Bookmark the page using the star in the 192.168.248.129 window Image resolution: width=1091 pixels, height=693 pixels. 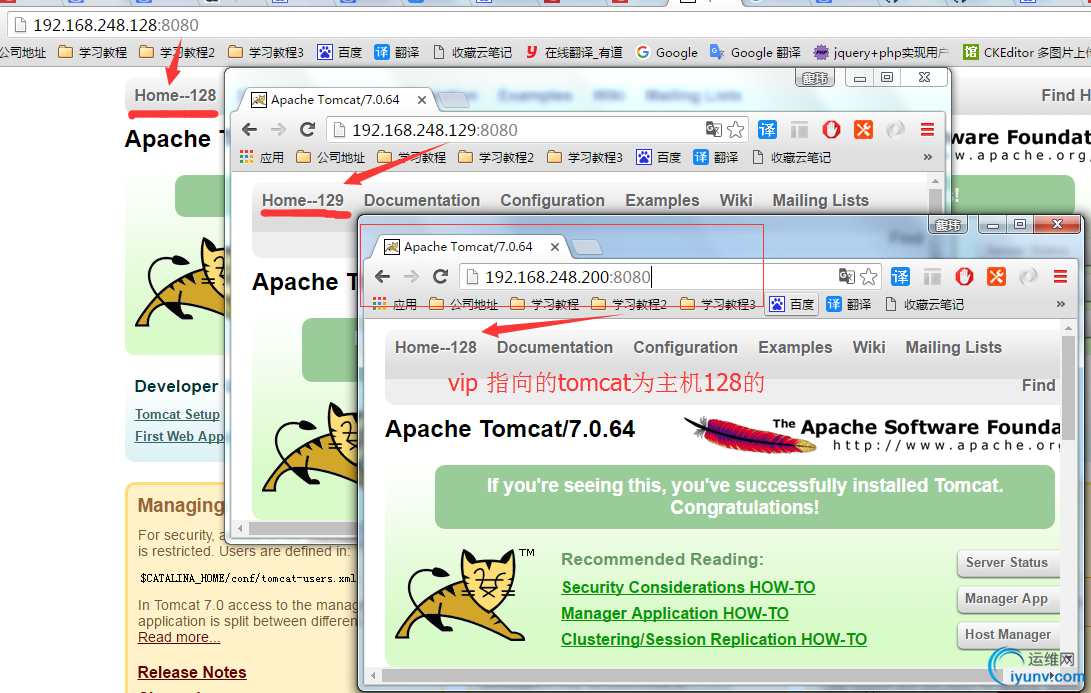pos(735,129)
